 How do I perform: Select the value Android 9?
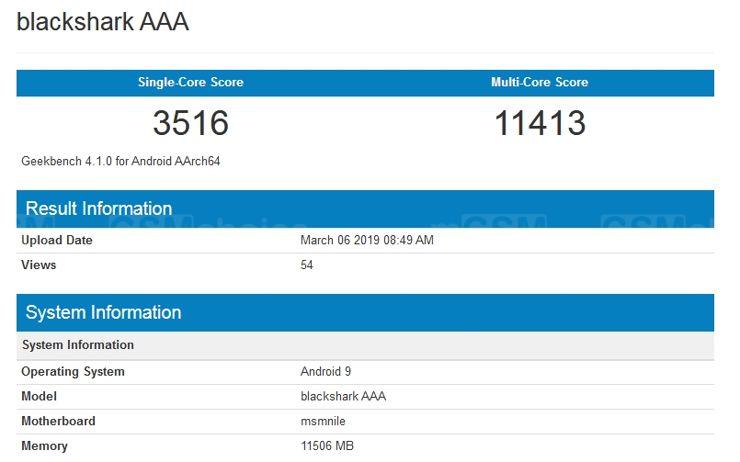326,371
